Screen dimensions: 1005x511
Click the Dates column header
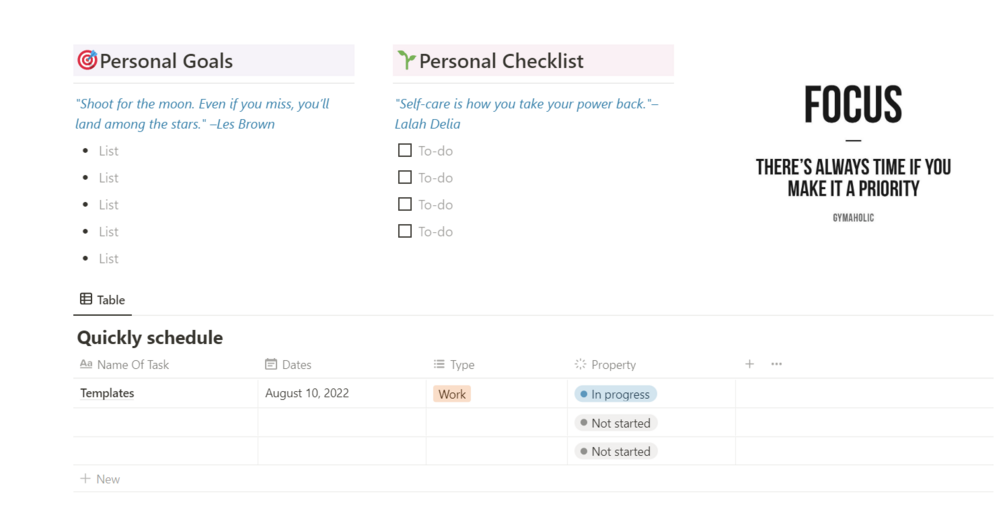pos(296,365)
